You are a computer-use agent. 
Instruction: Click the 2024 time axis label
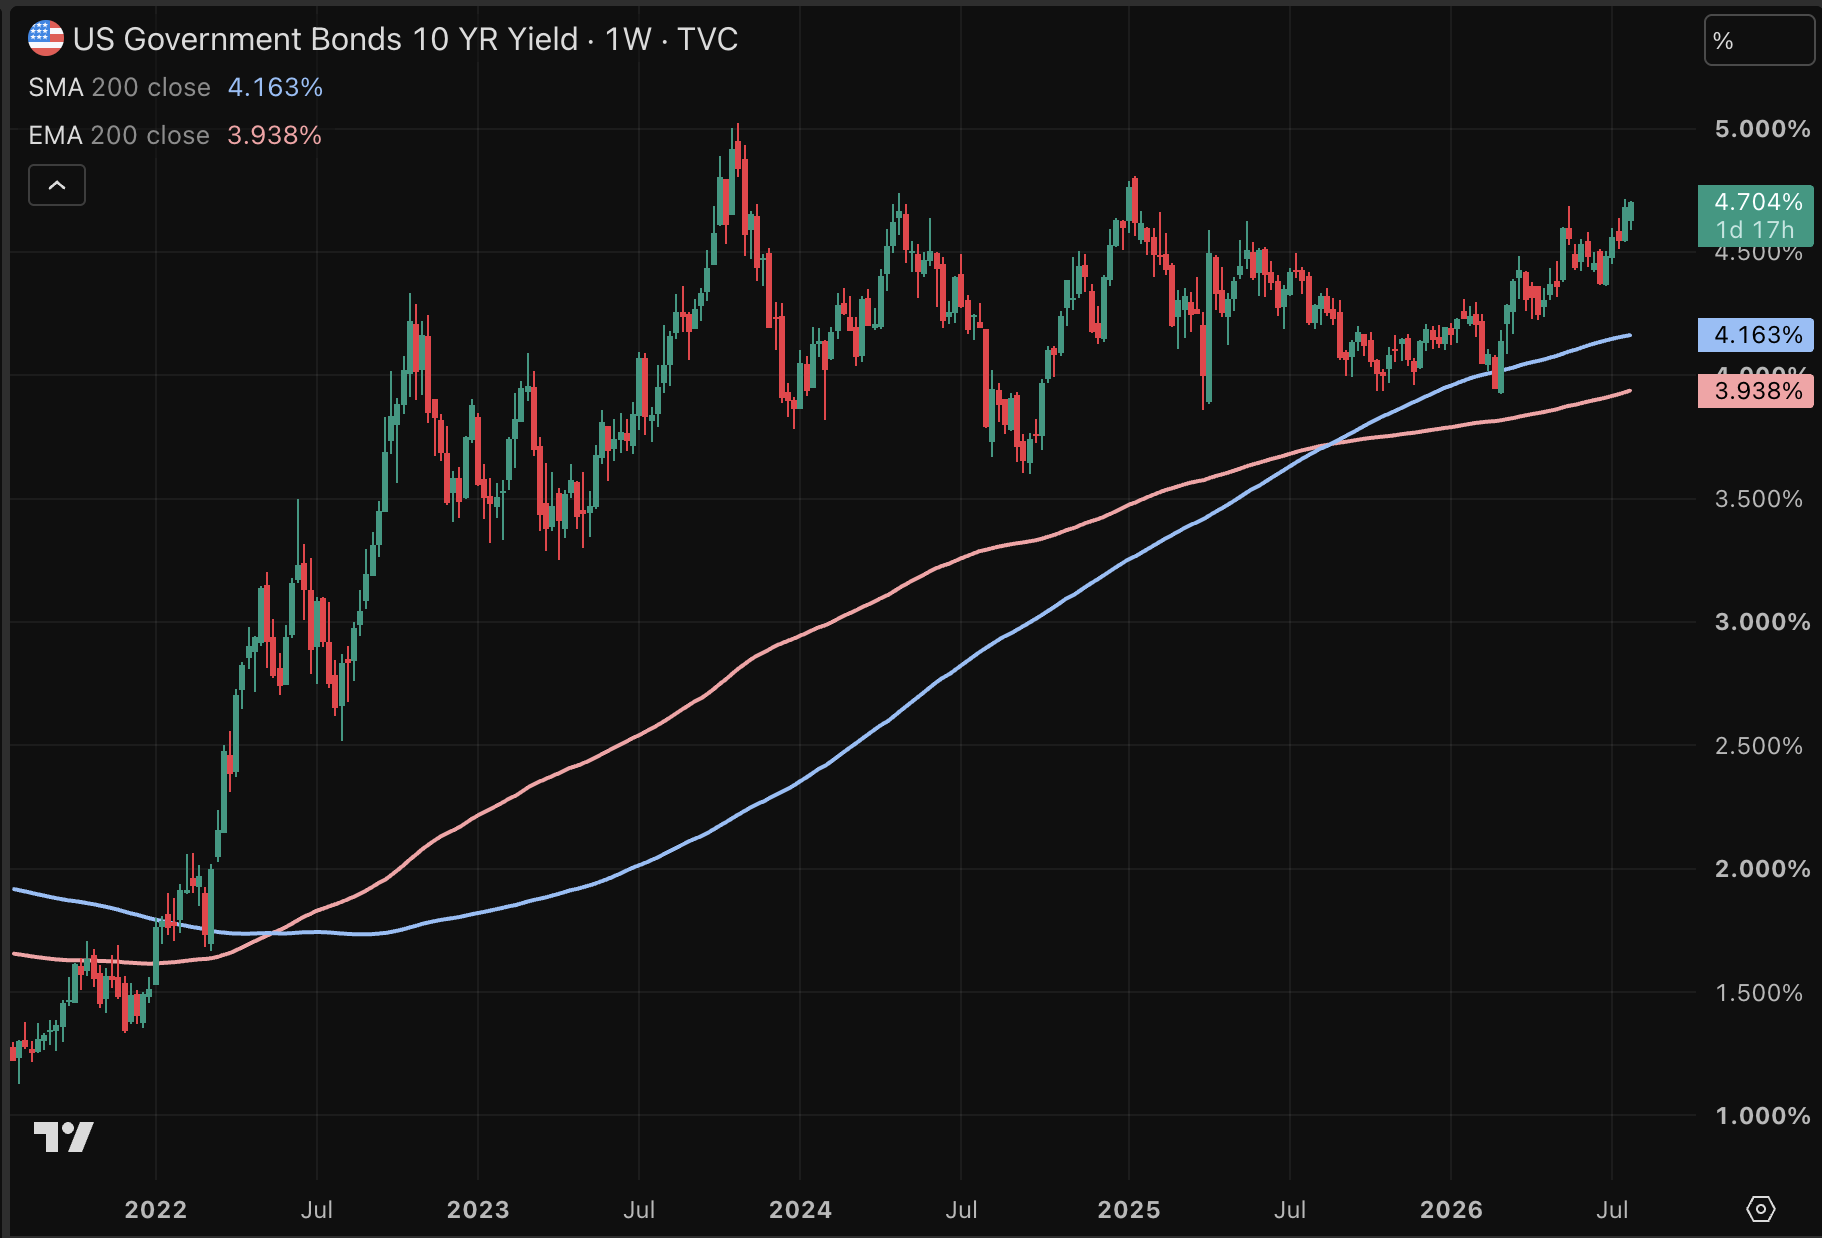(800, 1210)
